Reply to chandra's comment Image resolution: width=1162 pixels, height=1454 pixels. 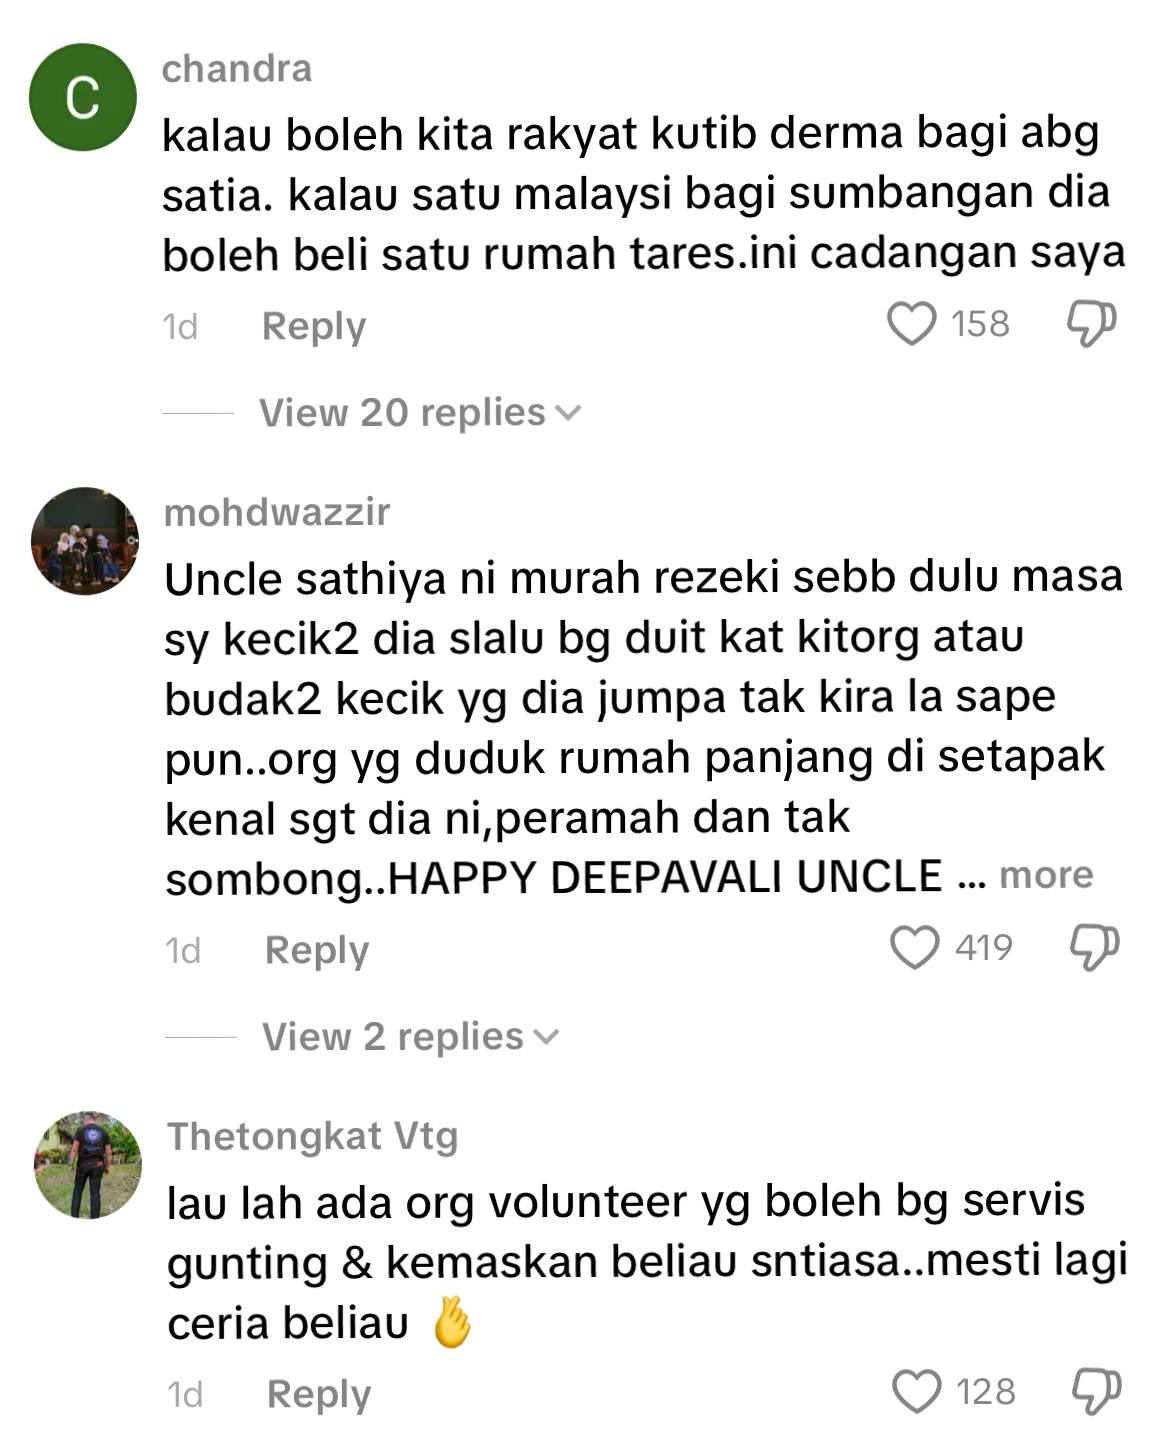pyautogui.click(x=314, y=326)
